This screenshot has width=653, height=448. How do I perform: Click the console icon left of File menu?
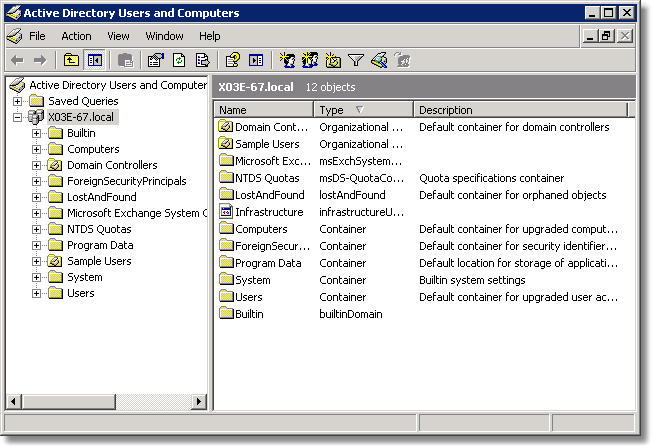[x=15, y=36]
